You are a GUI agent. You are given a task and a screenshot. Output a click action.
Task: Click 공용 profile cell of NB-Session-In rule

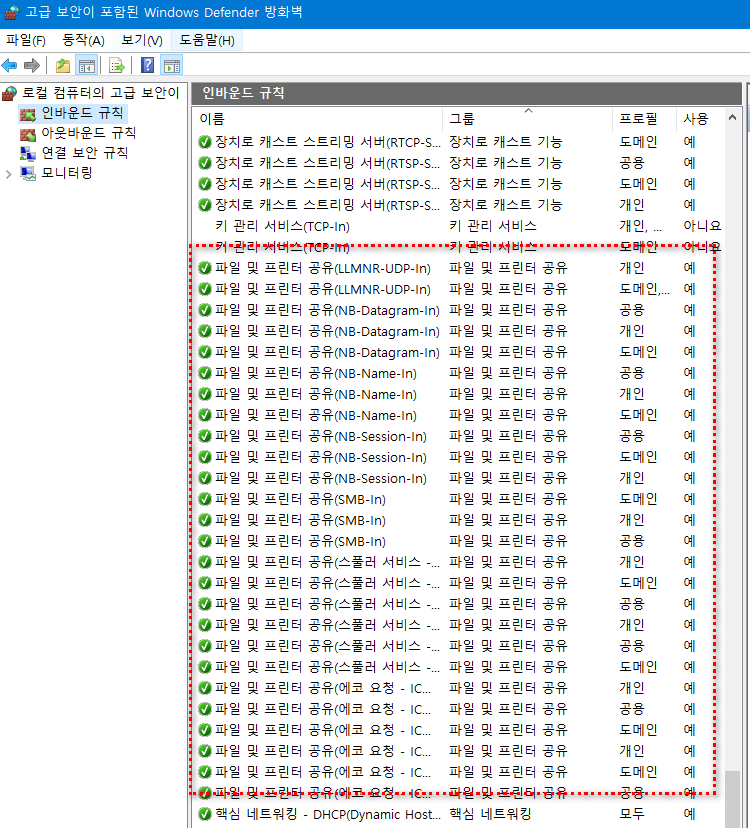(632, 436)
